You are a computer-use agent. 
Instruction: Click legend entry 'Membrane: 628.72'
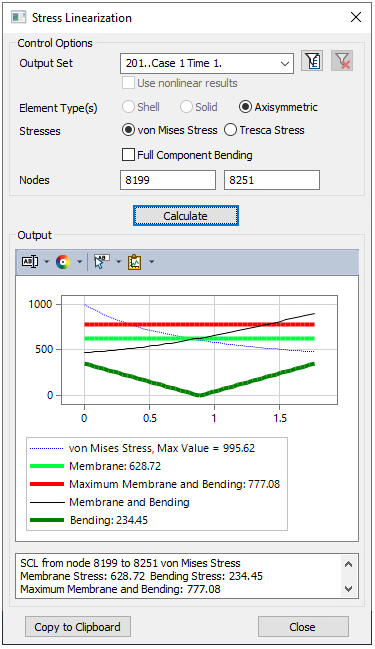pos(115,466)
